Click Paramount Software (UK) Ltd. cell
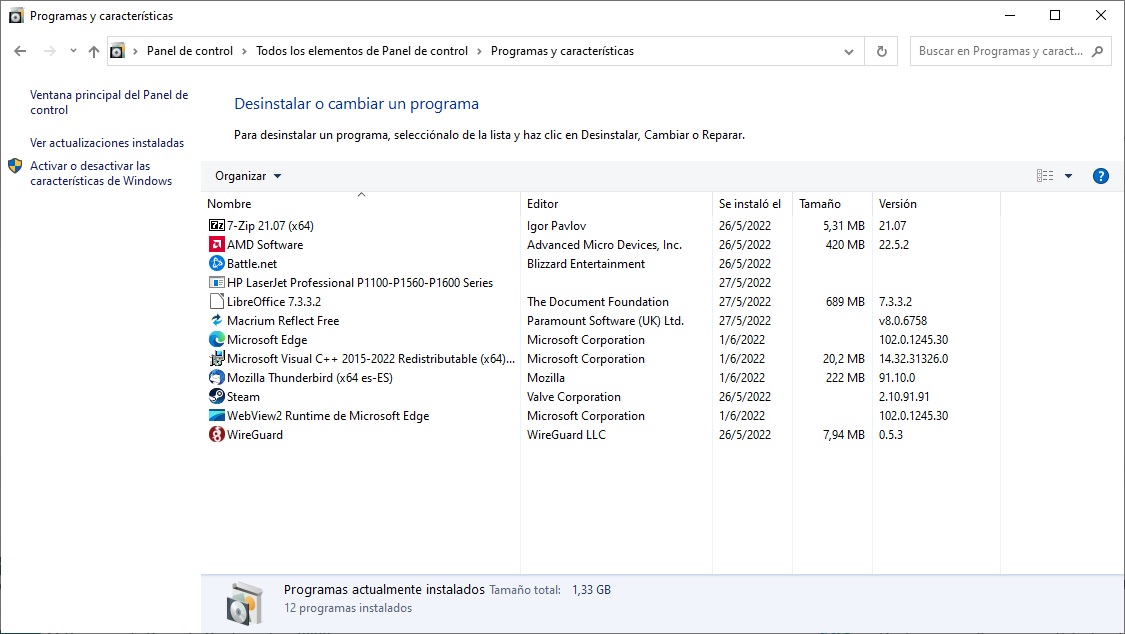The image size is (1125, 634). [605, 321]
